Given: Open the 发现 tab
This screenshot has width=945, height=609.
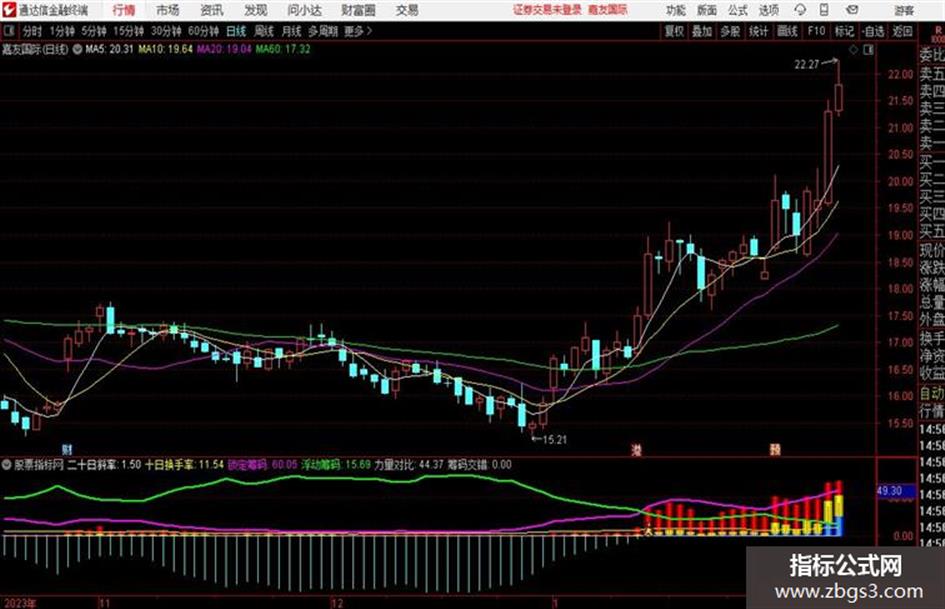Looking at the screenshot, I should click(x=256, y=10).
